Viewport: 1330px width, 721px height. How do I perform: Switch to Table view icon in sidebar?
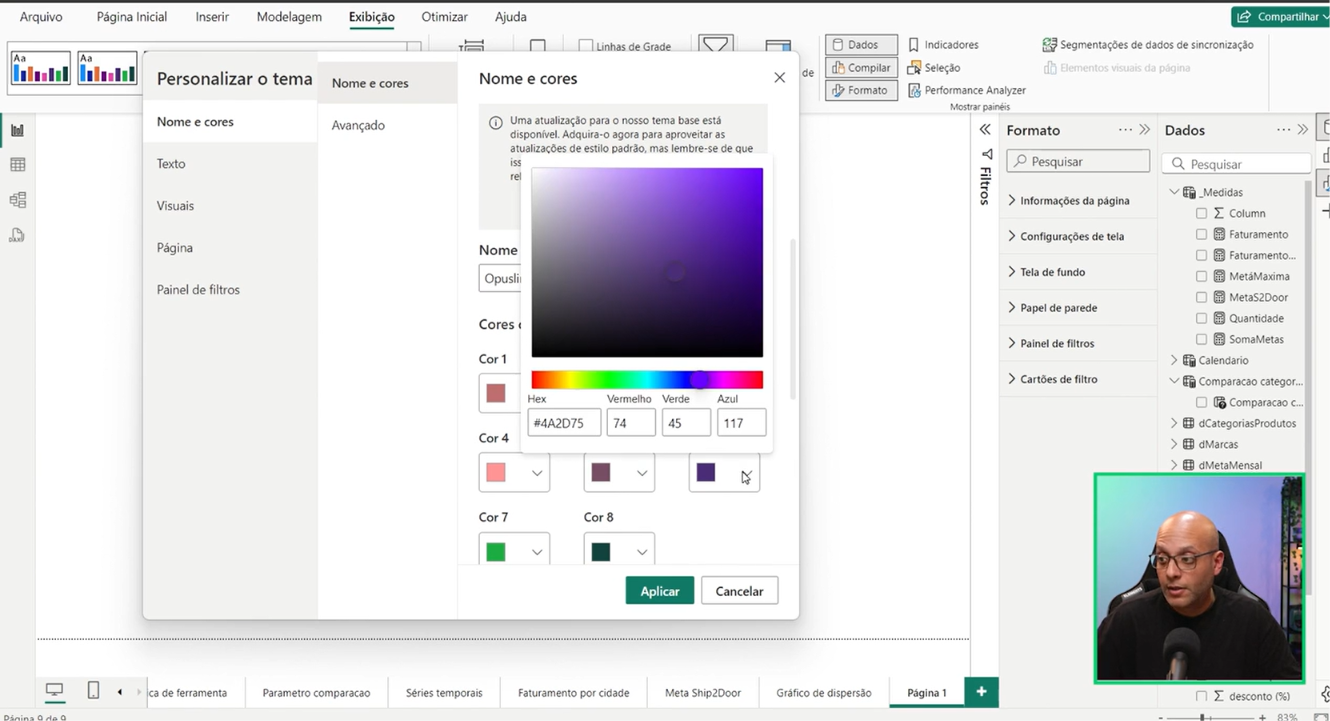pyautogui.click(x=17, y=165)
